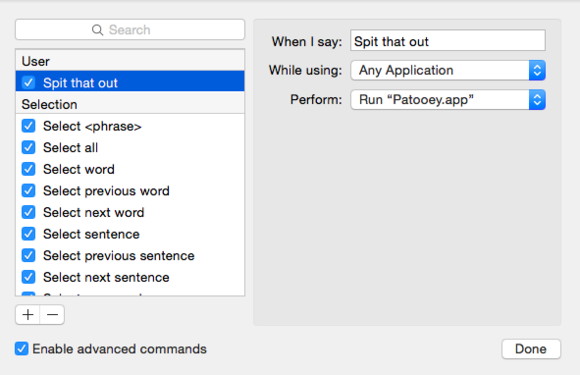Select the 'Select next word' command text

[x=93, y=213]
